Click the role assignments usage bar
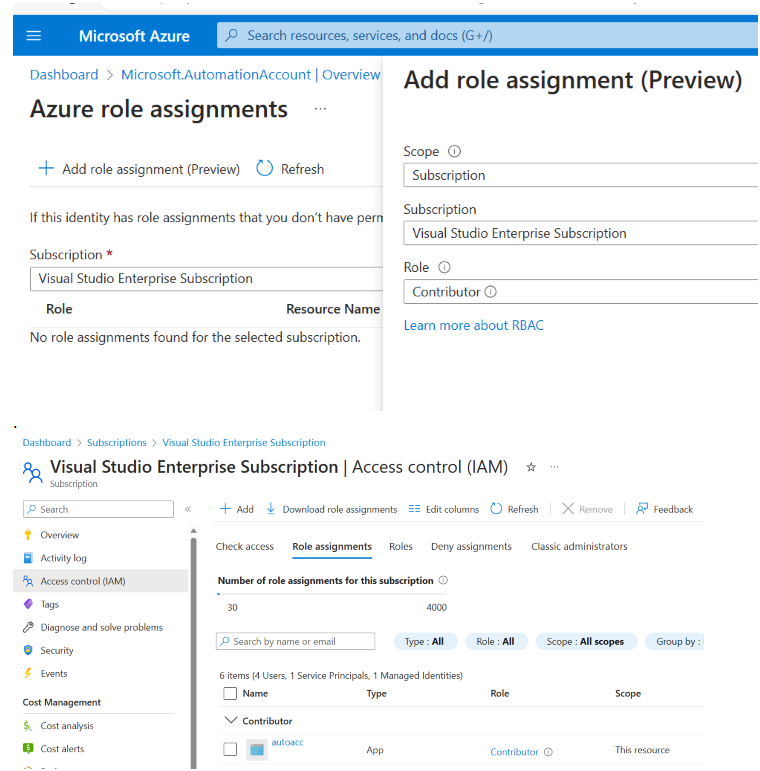760x771 pixels. click(332, 594)
